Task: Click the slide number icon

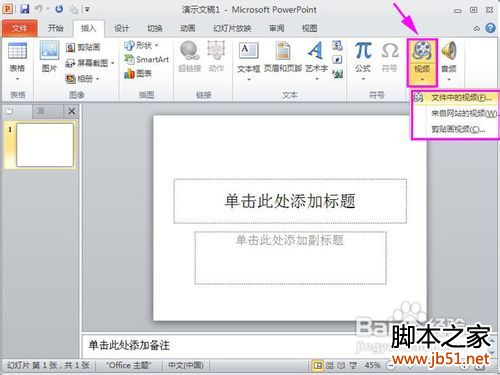Action: [337, 60]
